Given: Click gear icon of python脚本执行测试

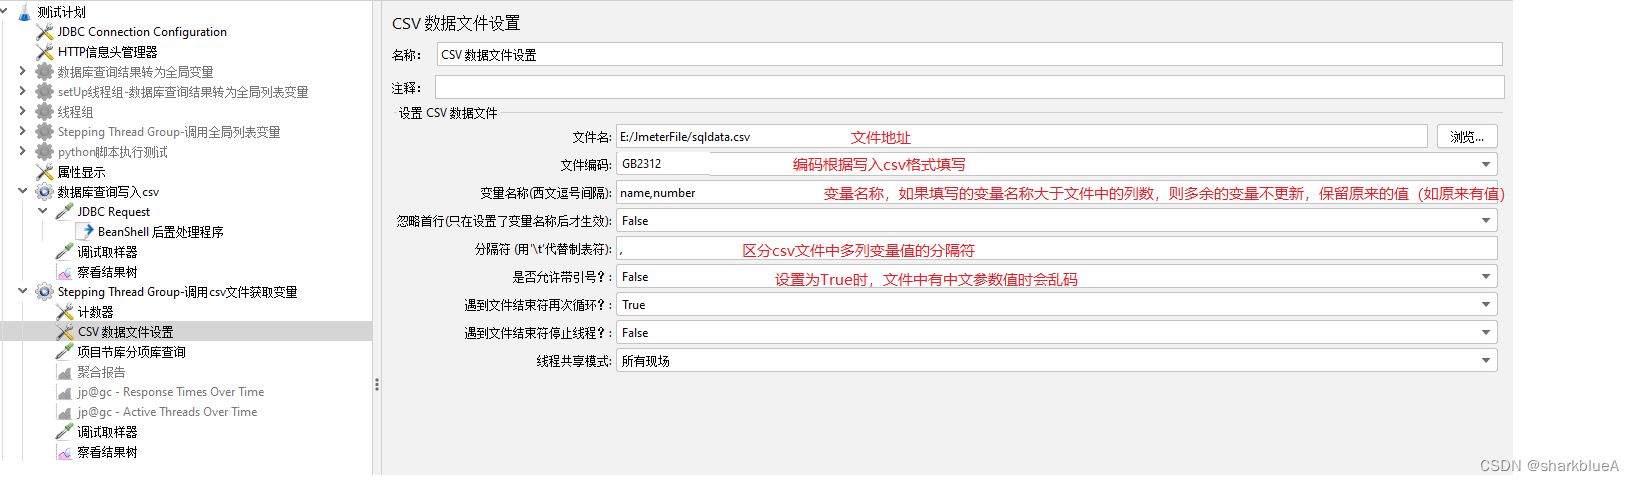Looking at the screenshot, I should coord(45,152).
